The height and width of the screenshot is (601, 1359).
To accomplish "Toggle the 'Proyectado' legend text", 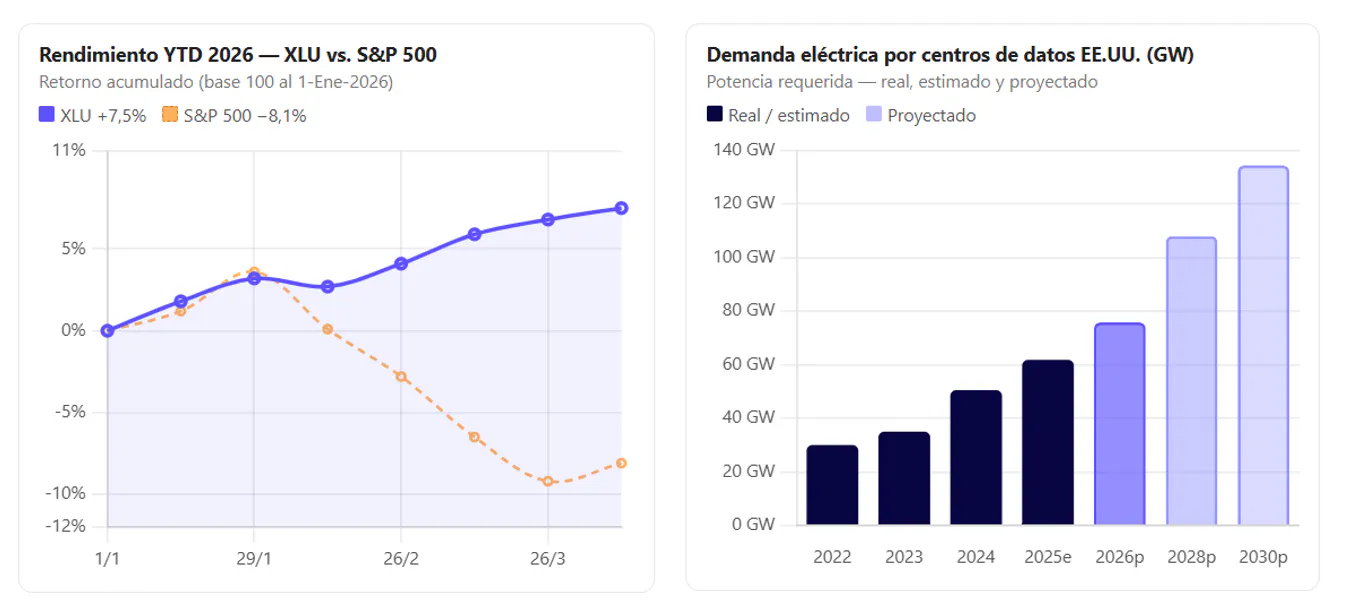I will [931, 115].
